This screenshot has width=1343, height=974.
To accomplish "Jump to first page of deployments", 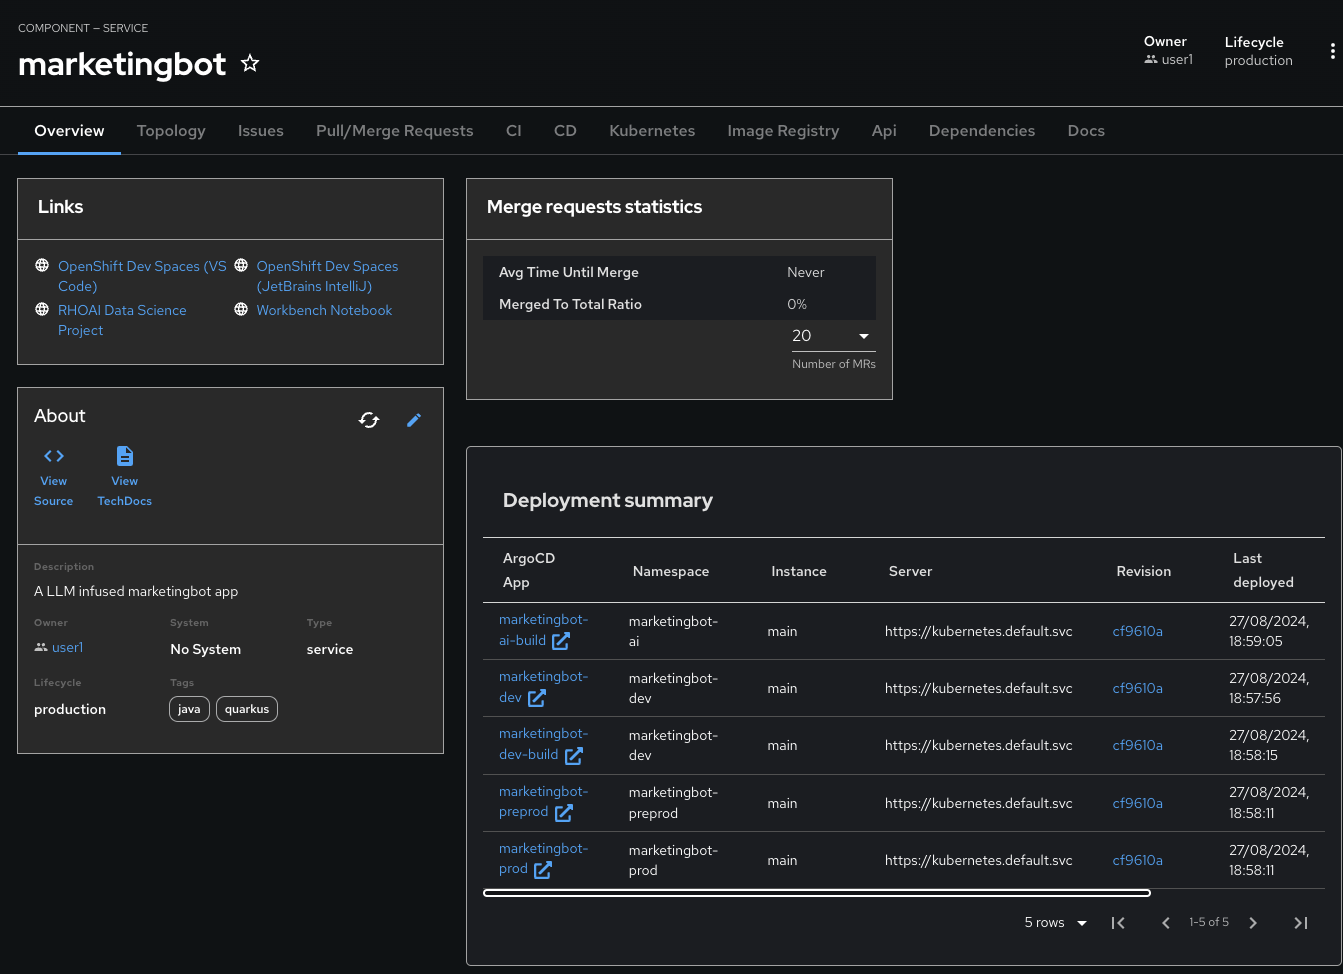I will tap(1118, 923).
